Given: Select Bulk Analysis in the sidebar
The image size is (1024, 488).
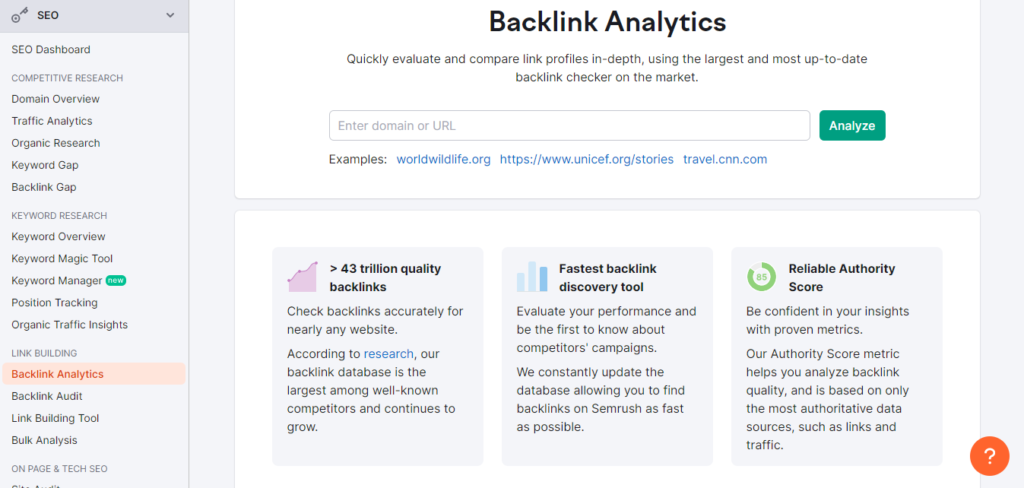Looking at the screenshot, I should coord(44,440).
